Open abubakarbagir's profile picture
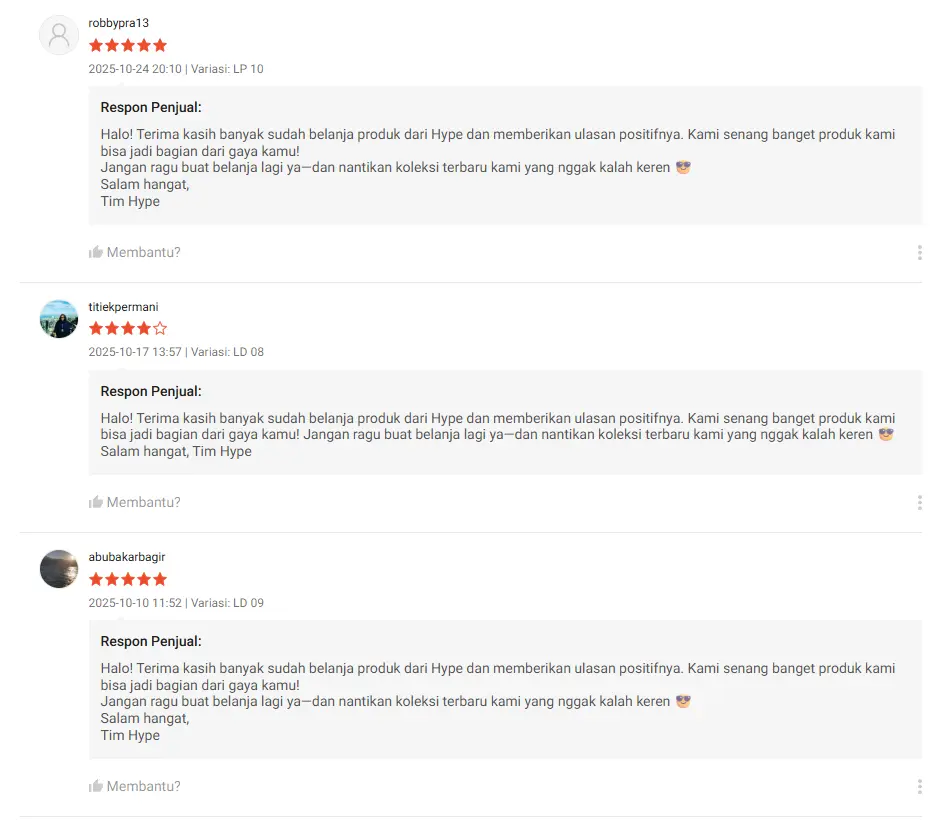Screen dimensions: 942x820 [59, 569]
